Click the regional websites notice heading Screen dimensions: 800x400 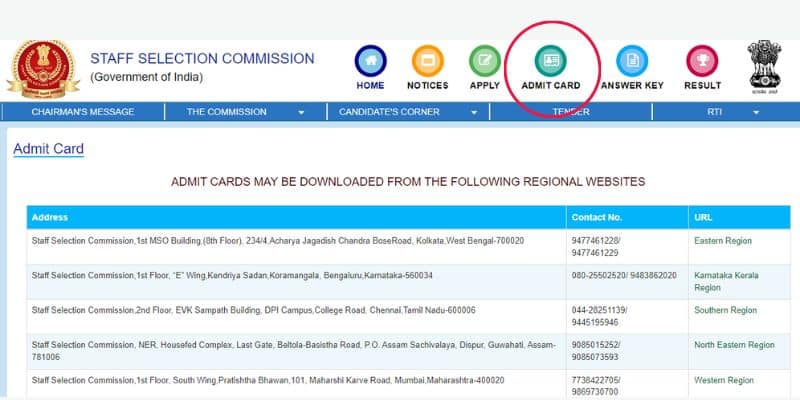point(408,182)
